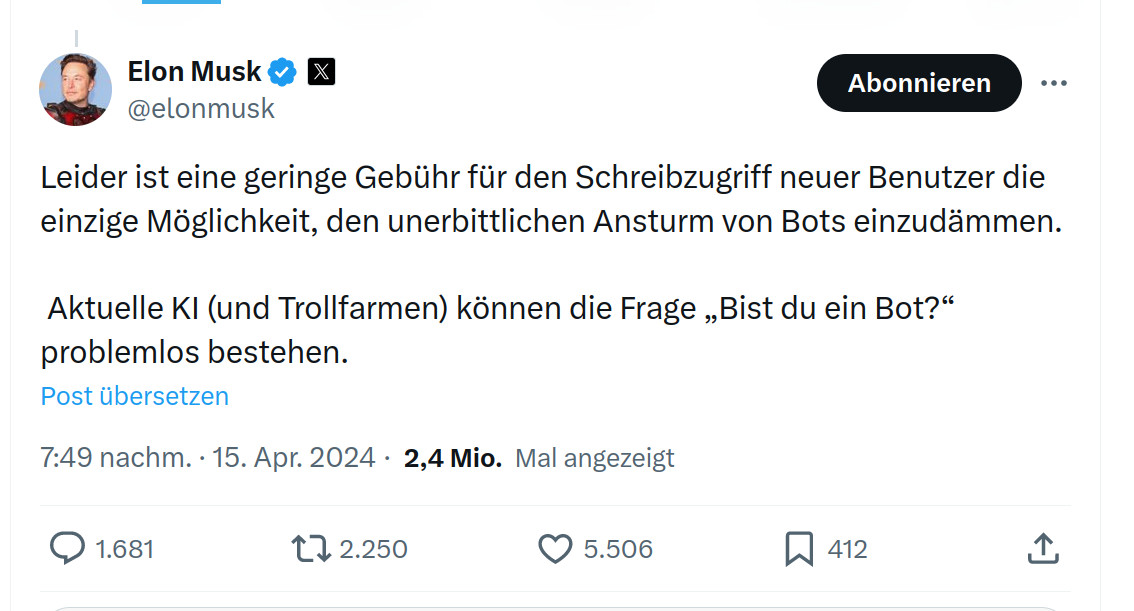This screenshot has width=1134, height=611.
Task: Share the post using the share icon
Action: [x=1041, y=548]
